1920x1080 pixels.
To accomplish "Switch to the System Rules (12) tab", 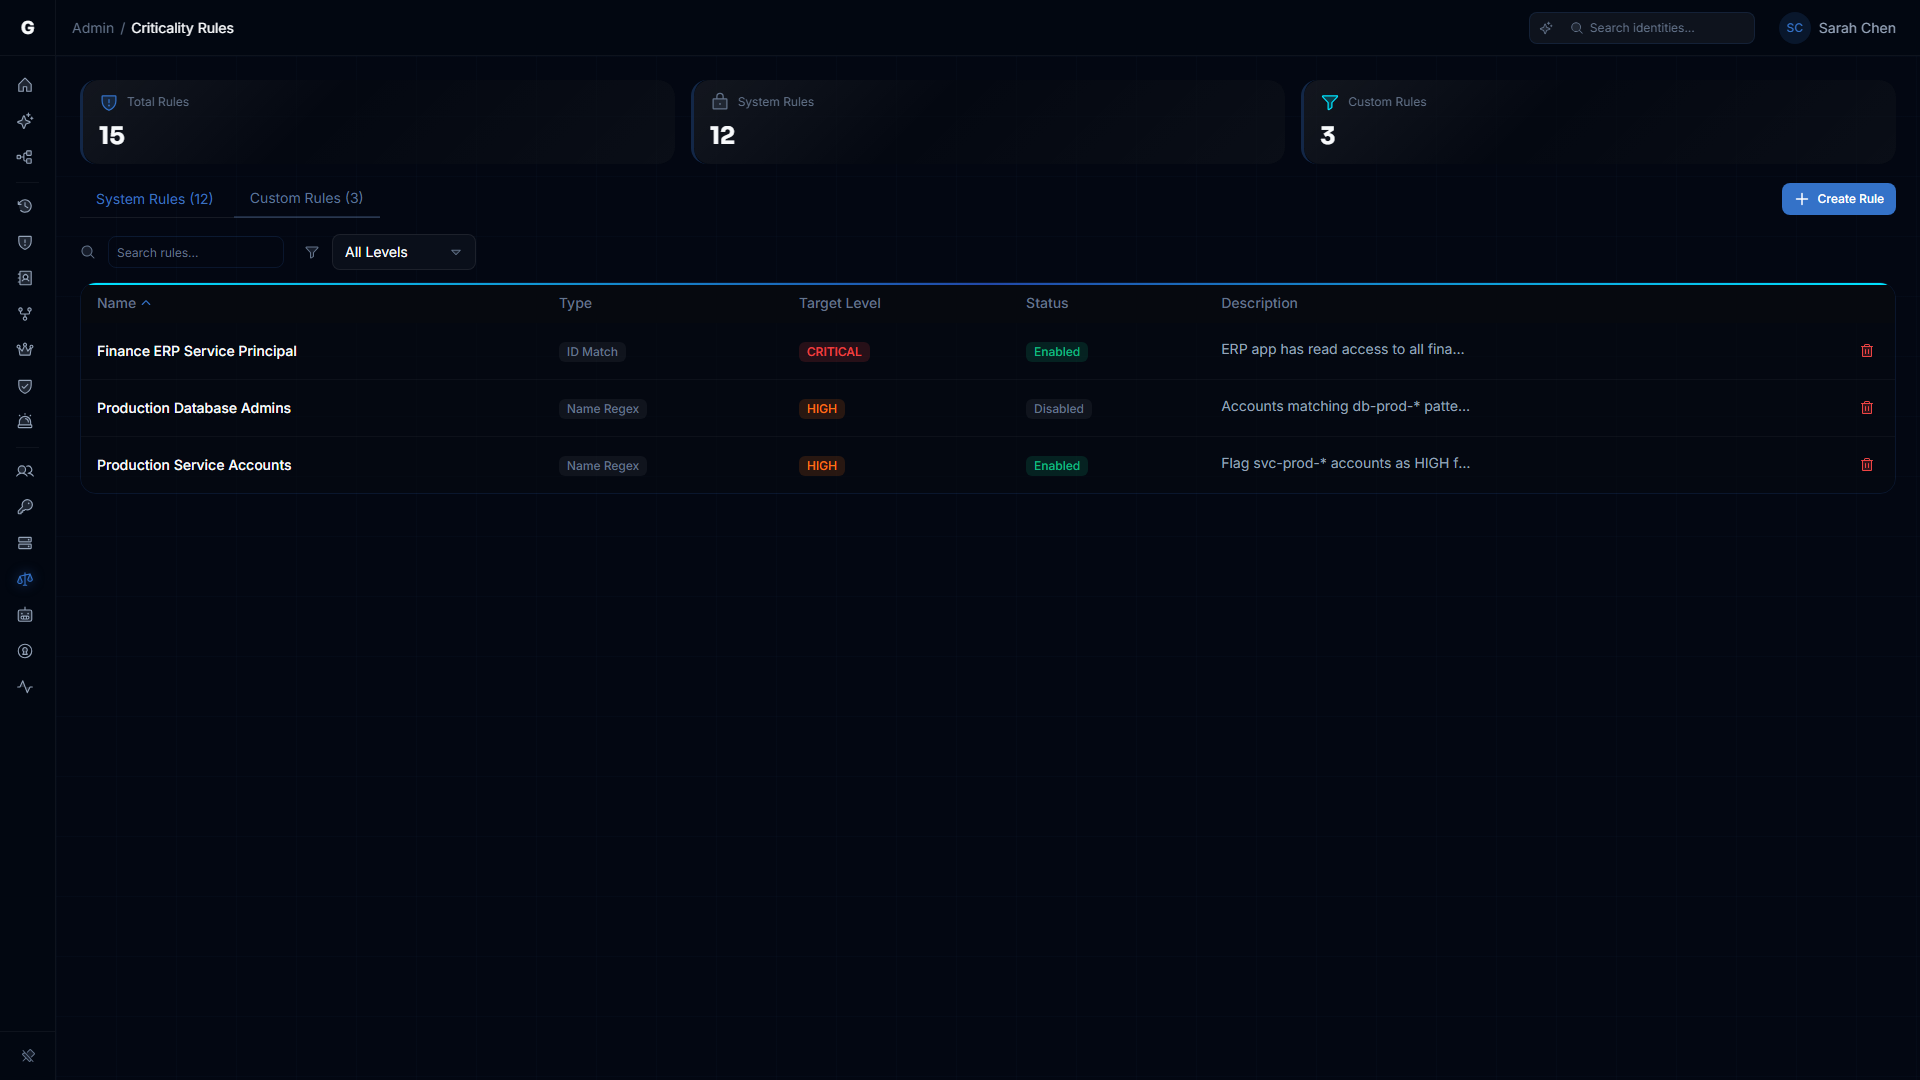I will [154, 199].
